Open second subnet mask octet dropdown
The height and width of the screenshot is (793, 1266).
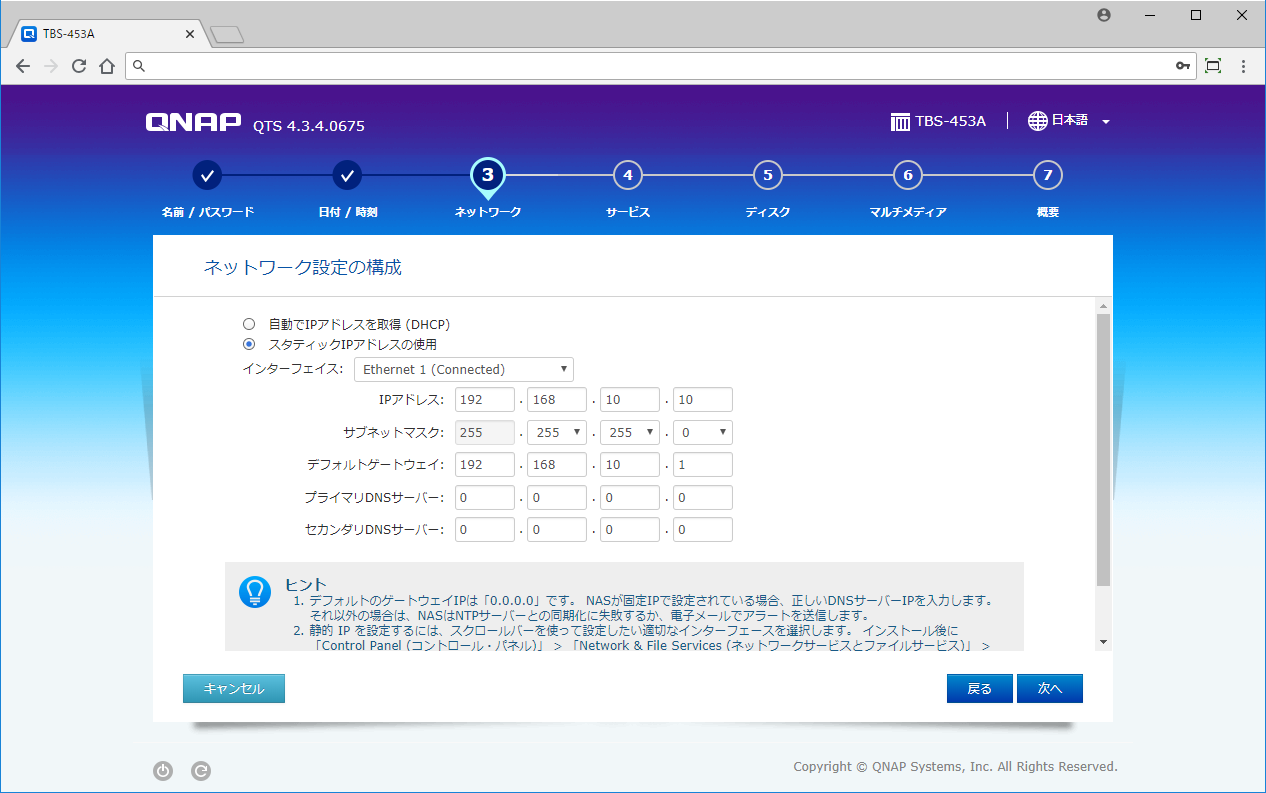pos(556,432)
